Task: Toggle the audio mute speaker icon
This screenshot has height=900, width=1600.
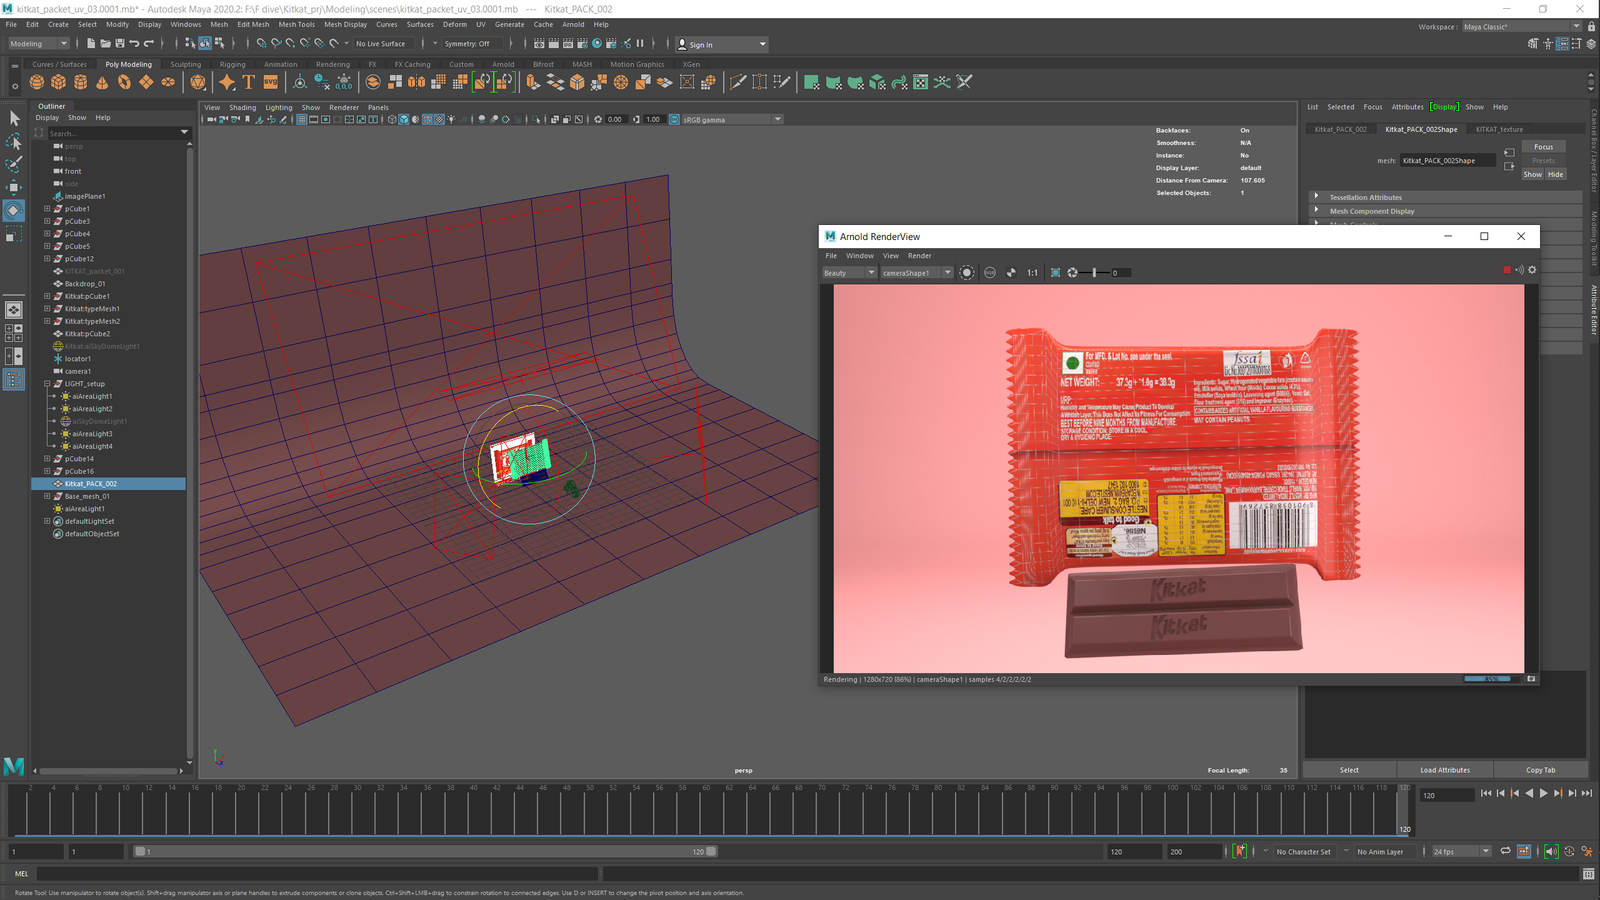Action: 1550,852
